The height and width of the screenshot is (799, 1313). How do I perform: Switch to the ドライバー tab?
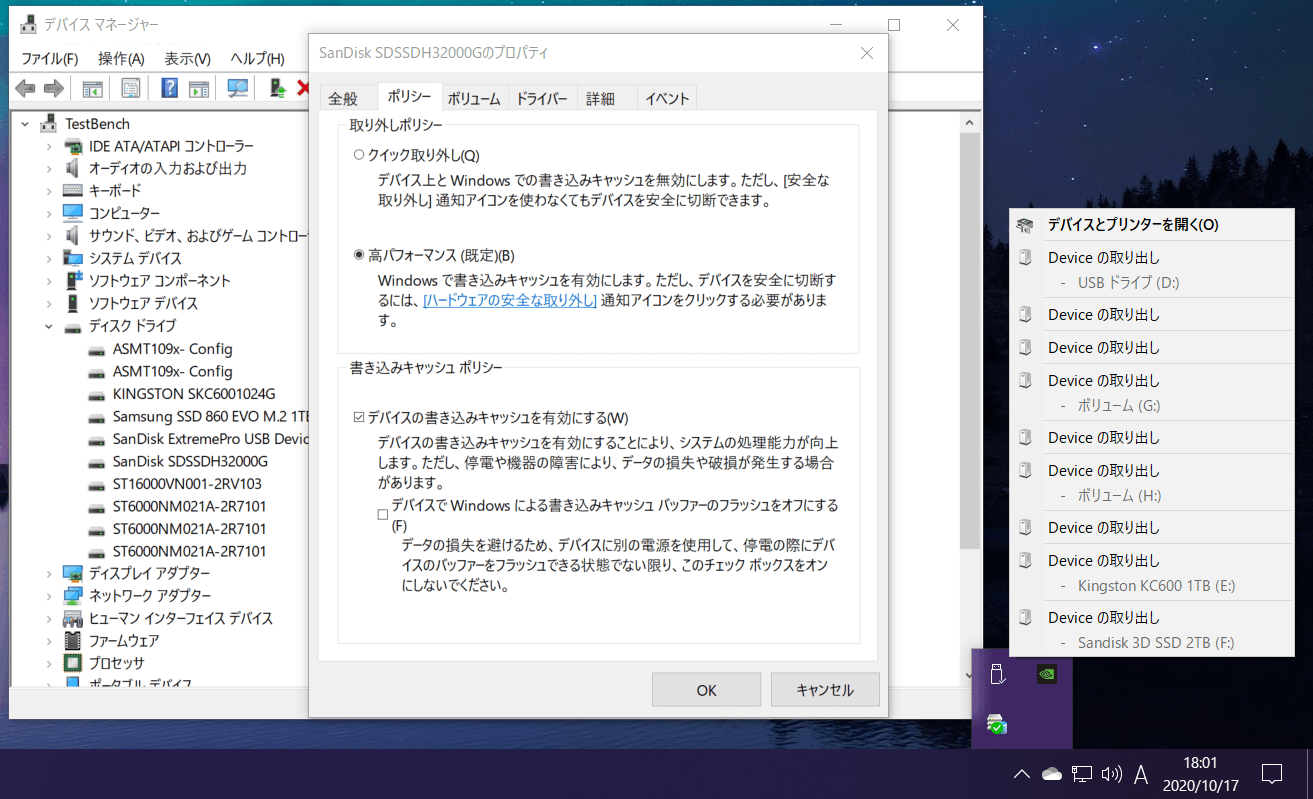(x=541, y=98)
